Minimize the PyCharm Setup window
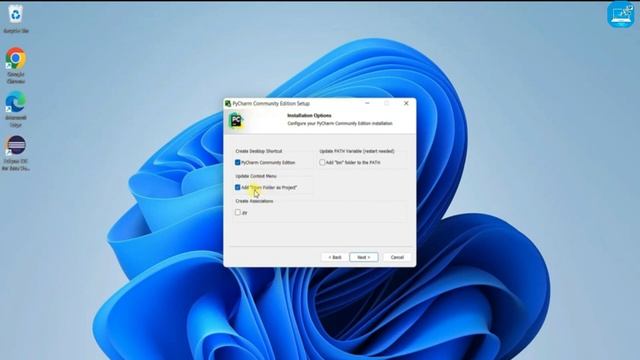Screen dimensions: 640x360 tap(367, 103)
